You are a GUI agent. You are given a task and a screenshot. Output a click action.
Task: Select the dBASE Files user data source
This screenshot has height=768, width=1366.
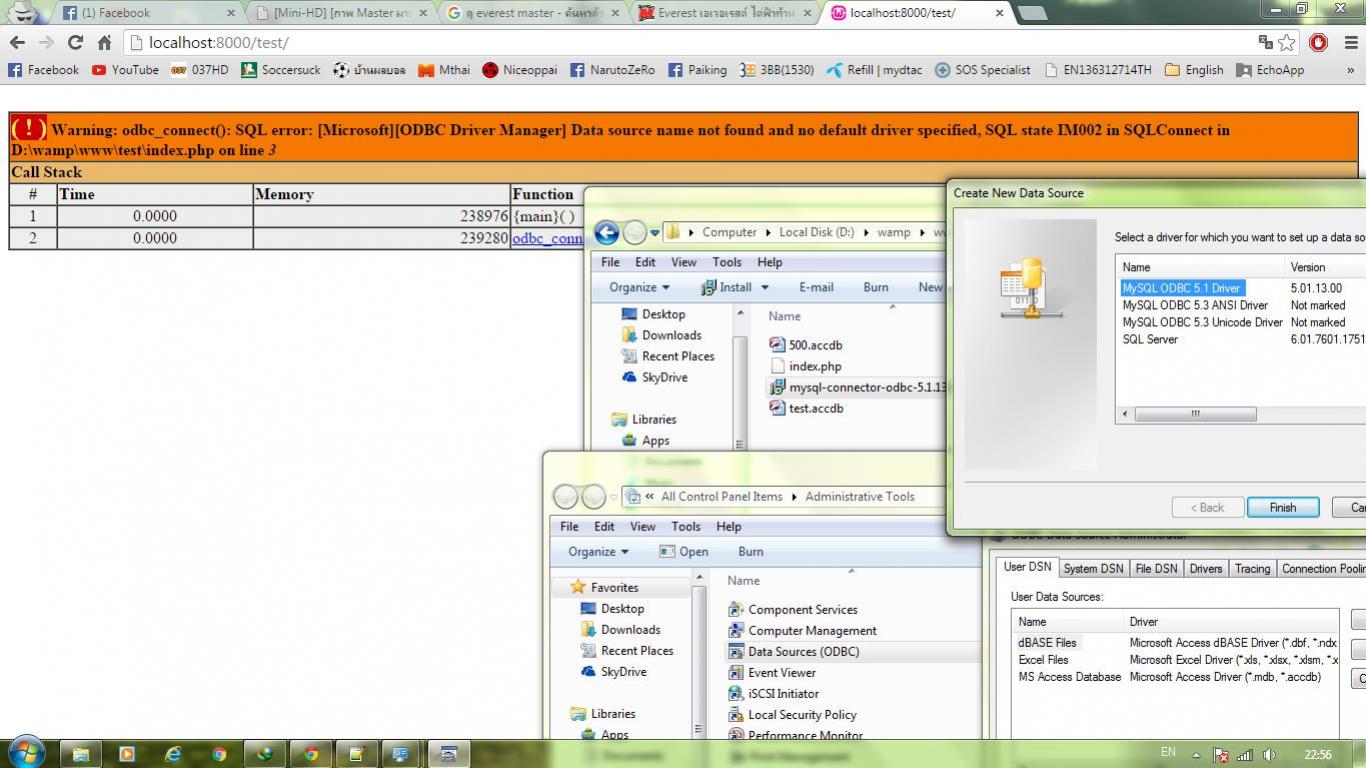[1047, 643]
